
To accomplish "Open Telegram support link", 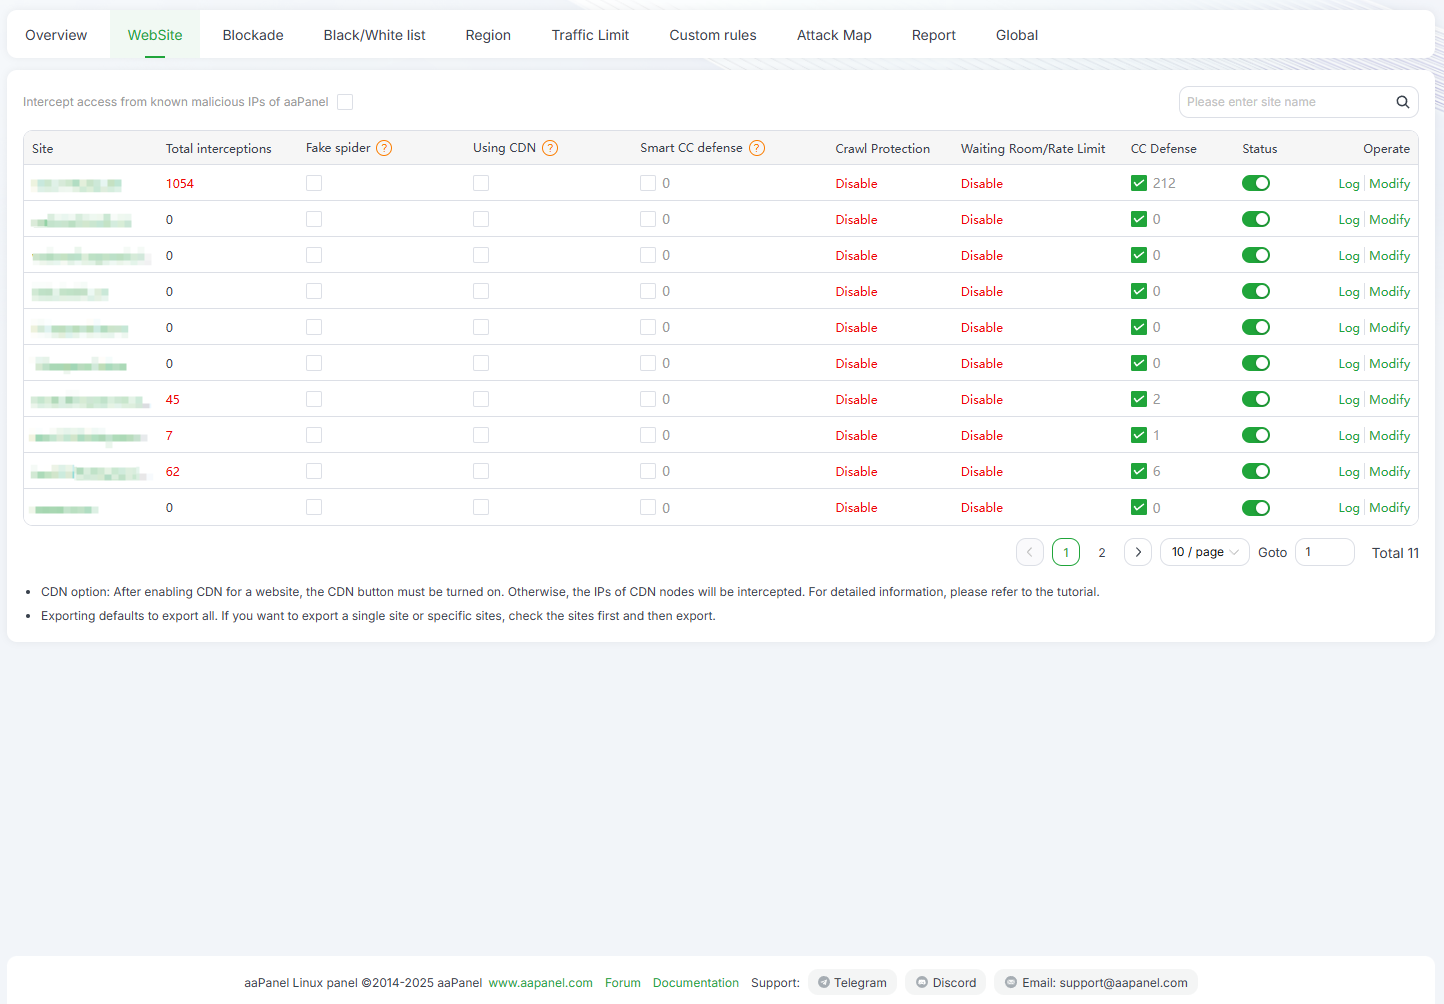I will [x=851, y=983].
